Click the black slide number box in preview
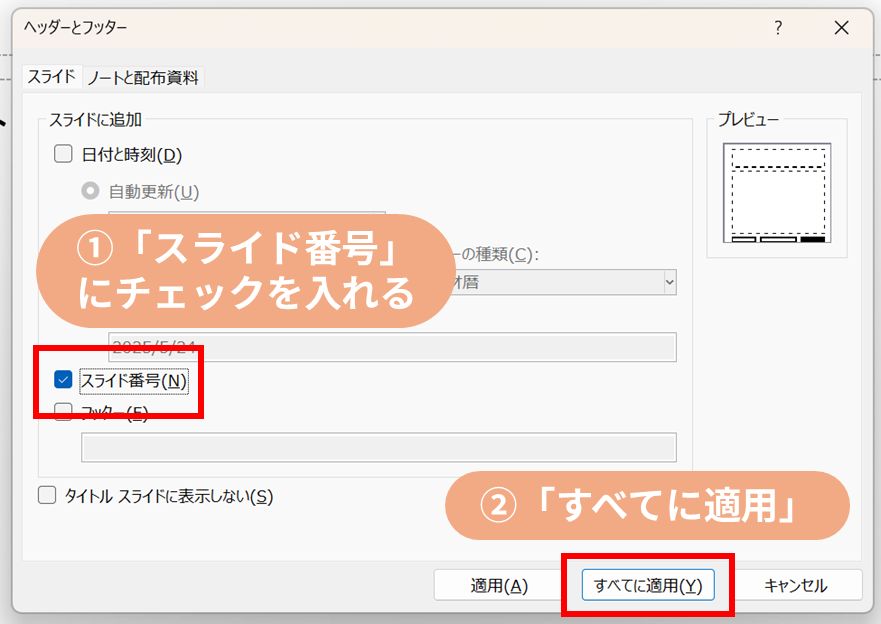881x624 pixels. [x=812, y=239]
